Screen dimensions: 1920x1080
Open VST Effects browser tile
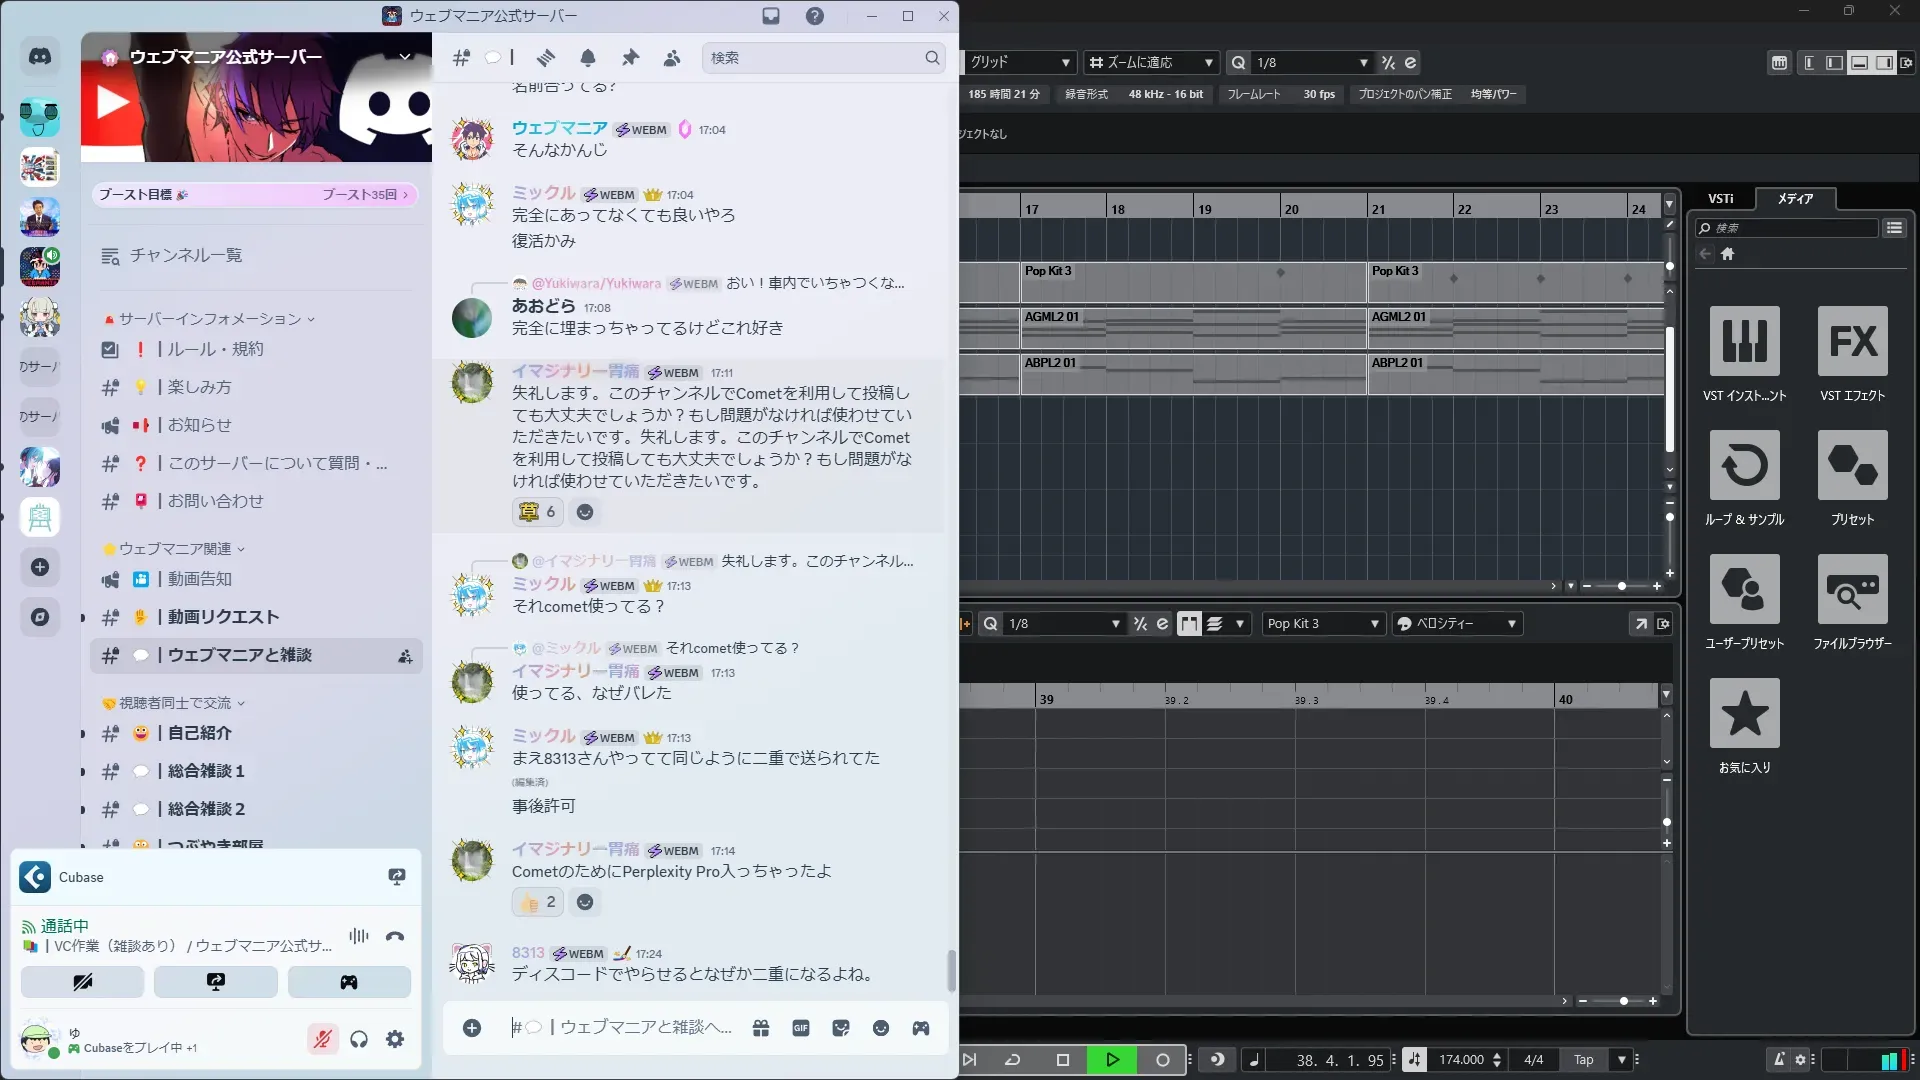[1852, 341]
